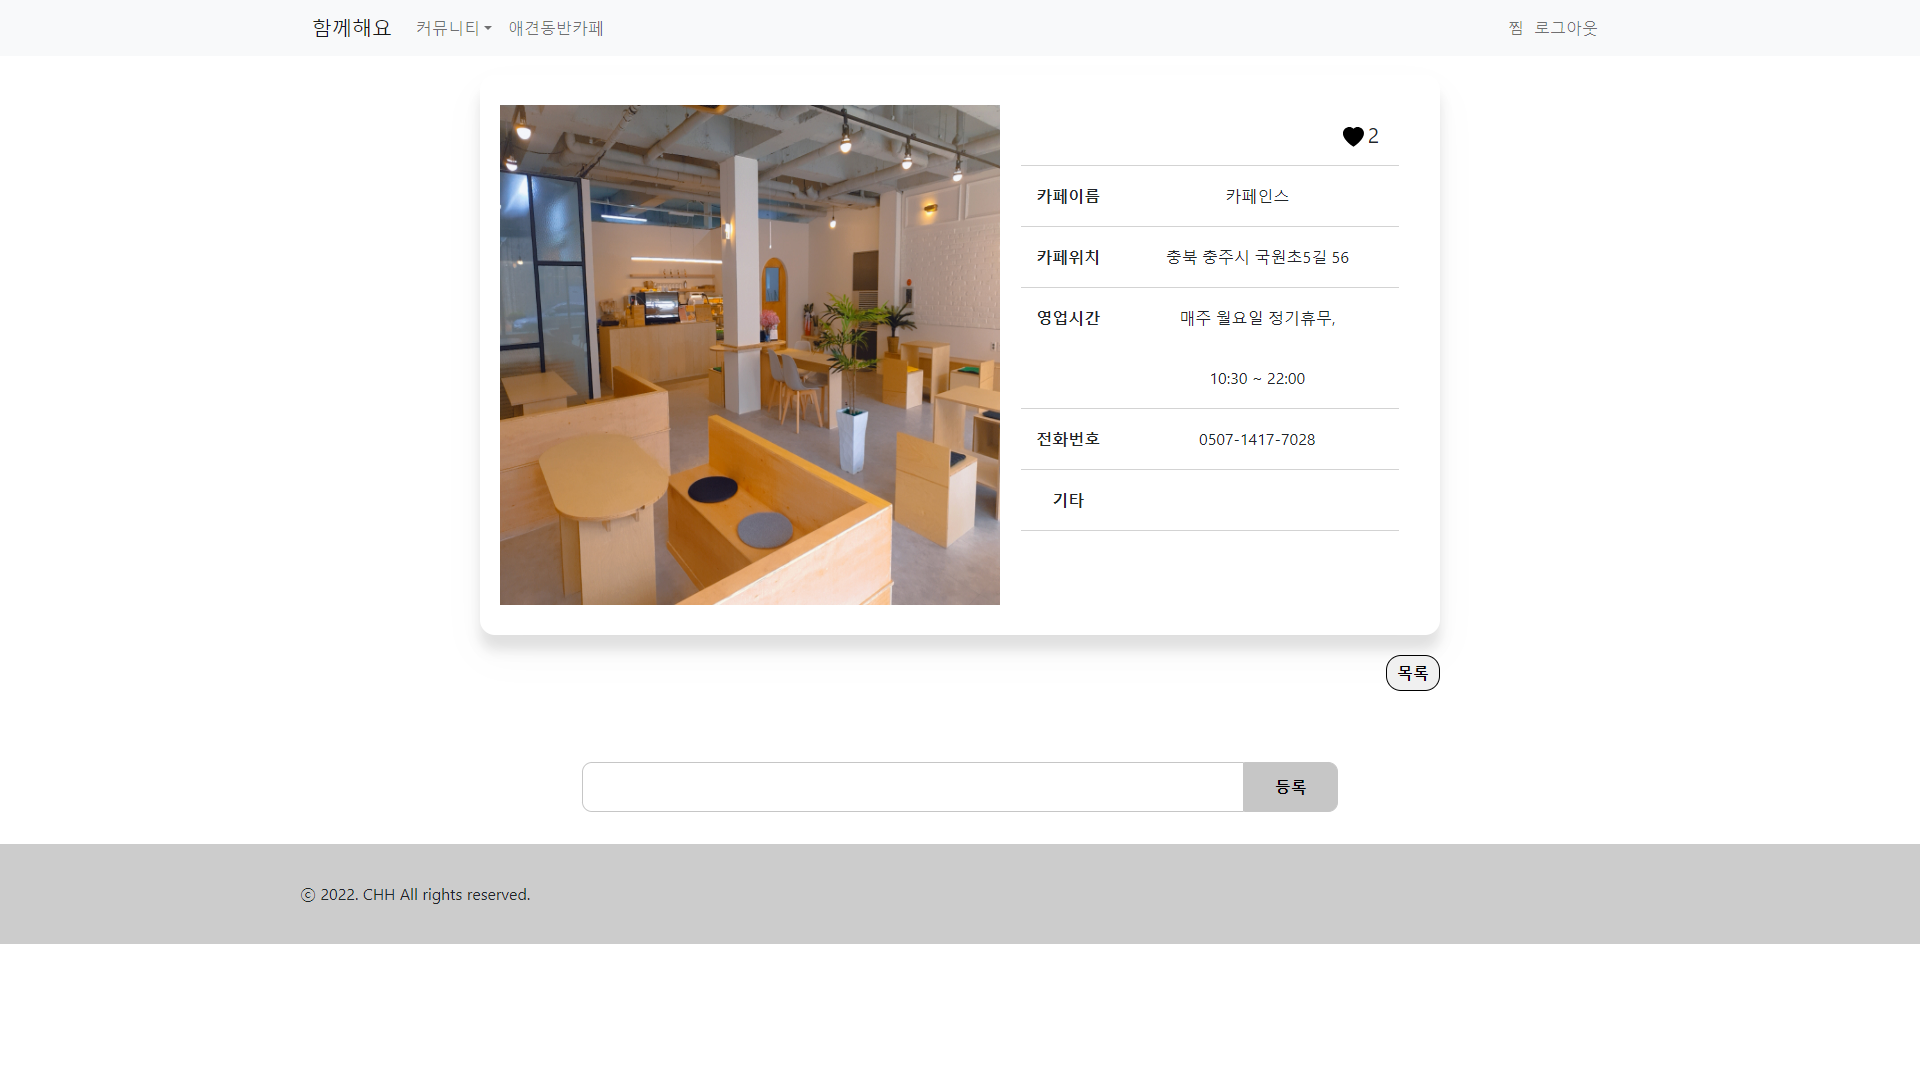Focus the comment text input field
1920x1080 pixels.
(x=912, y=787)
